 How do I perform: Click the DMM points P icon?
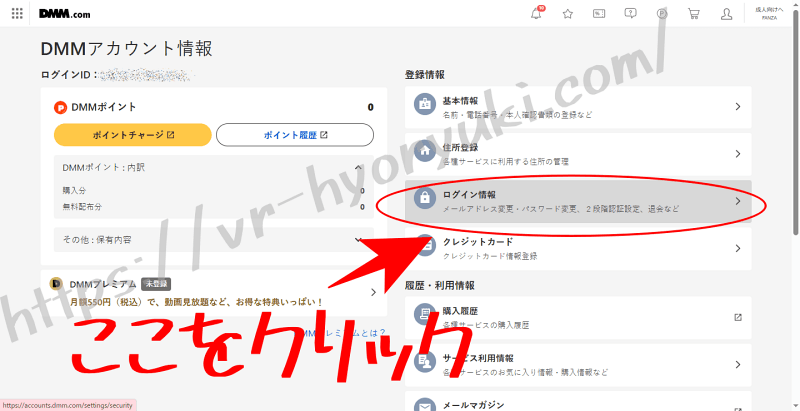pyautogui.click(x=661, y=14)
